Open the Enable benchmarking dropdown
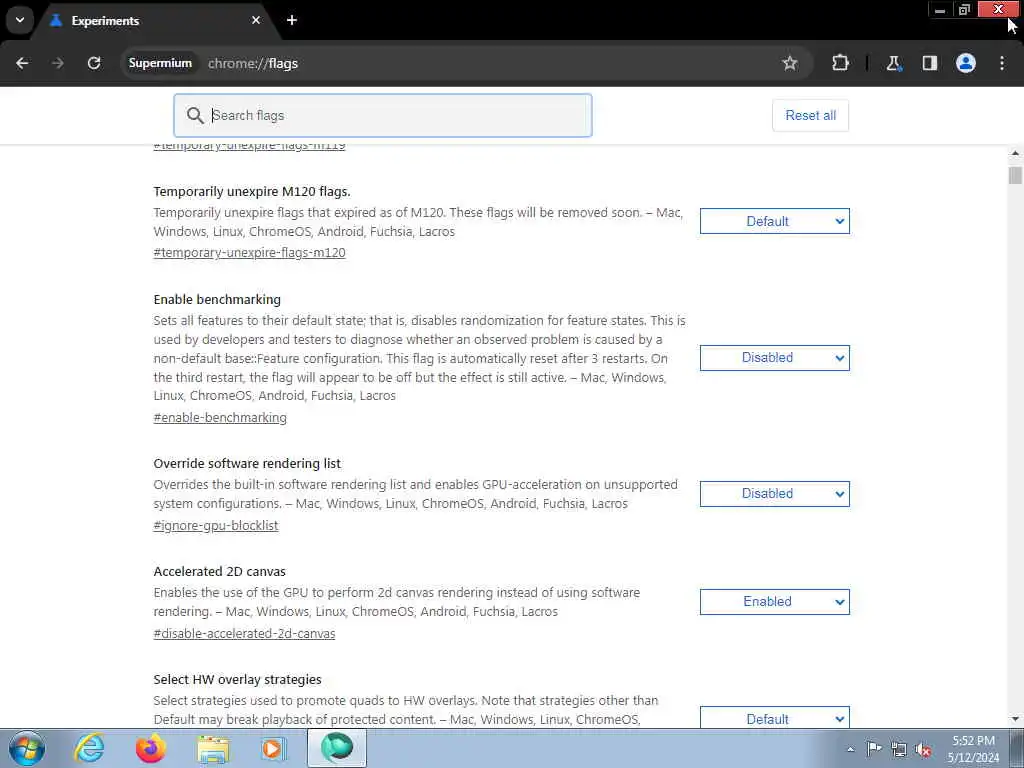Viewport: 1024px width, 768px height. point(775,358)
